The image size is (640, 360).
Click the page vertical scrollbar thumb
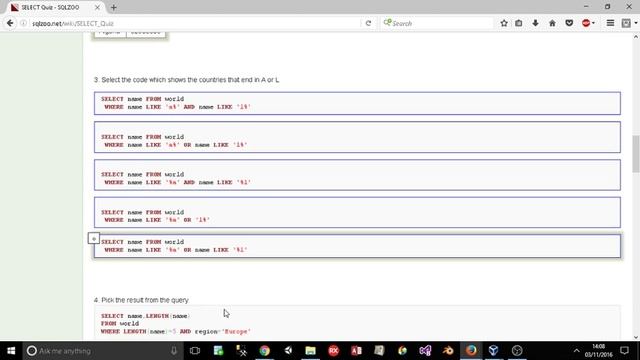coord(636,154)
